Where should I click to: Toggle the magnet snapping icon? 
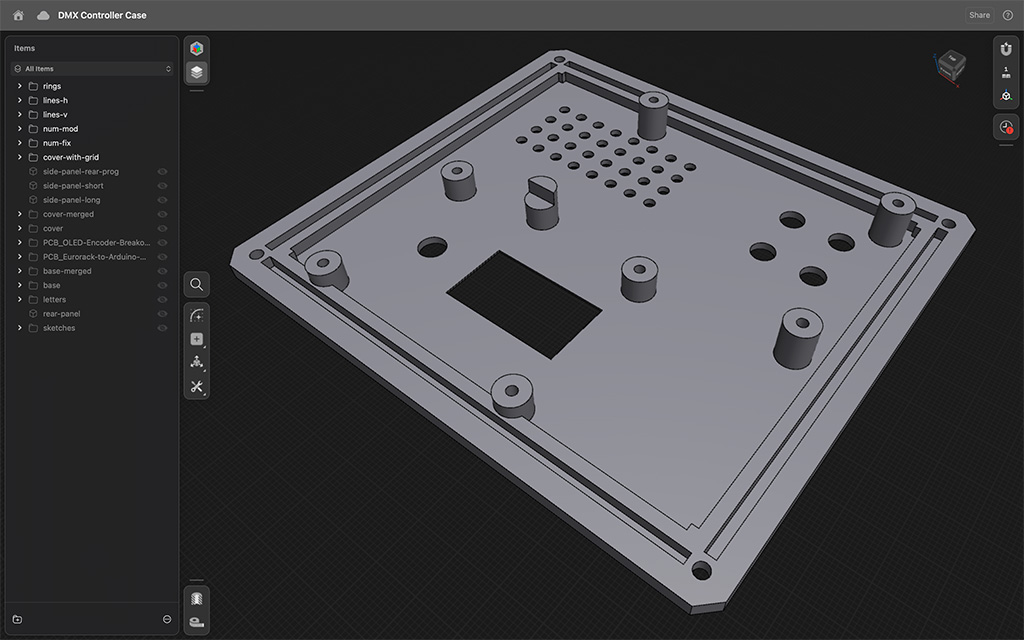point(1006,49)
